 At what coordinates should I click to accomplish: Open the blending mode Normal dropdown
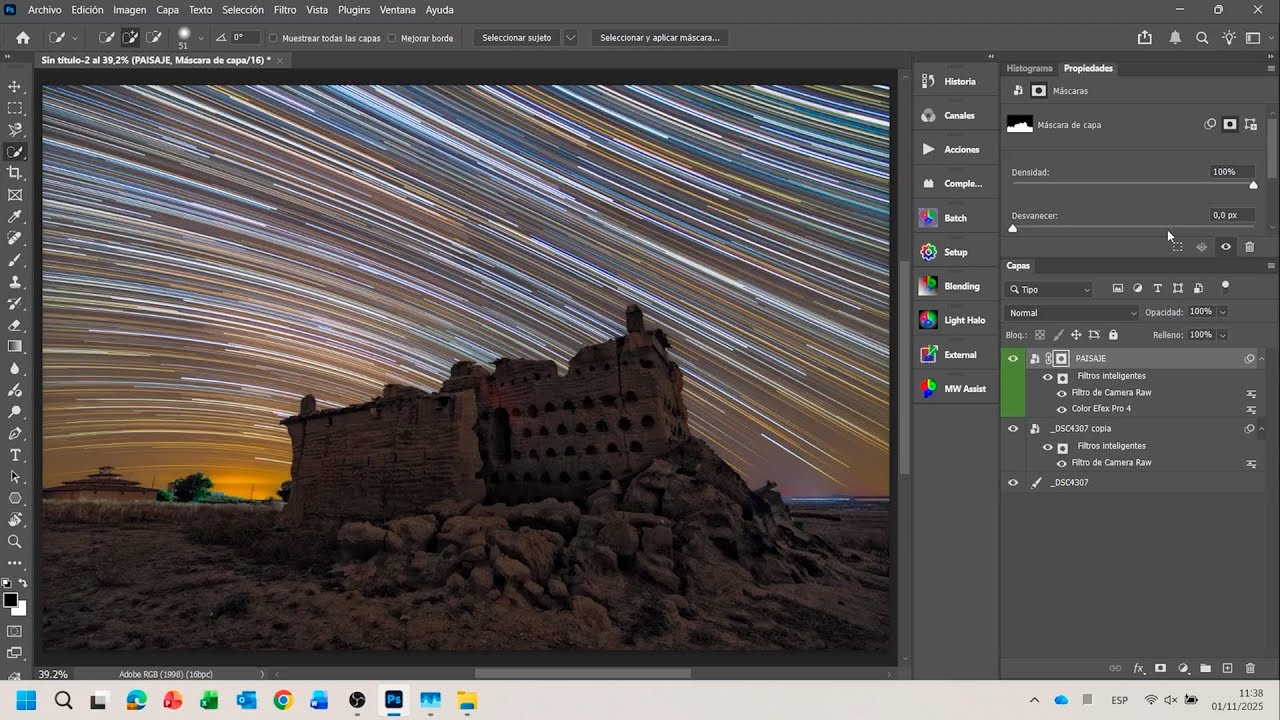[x=1072, y=313]
